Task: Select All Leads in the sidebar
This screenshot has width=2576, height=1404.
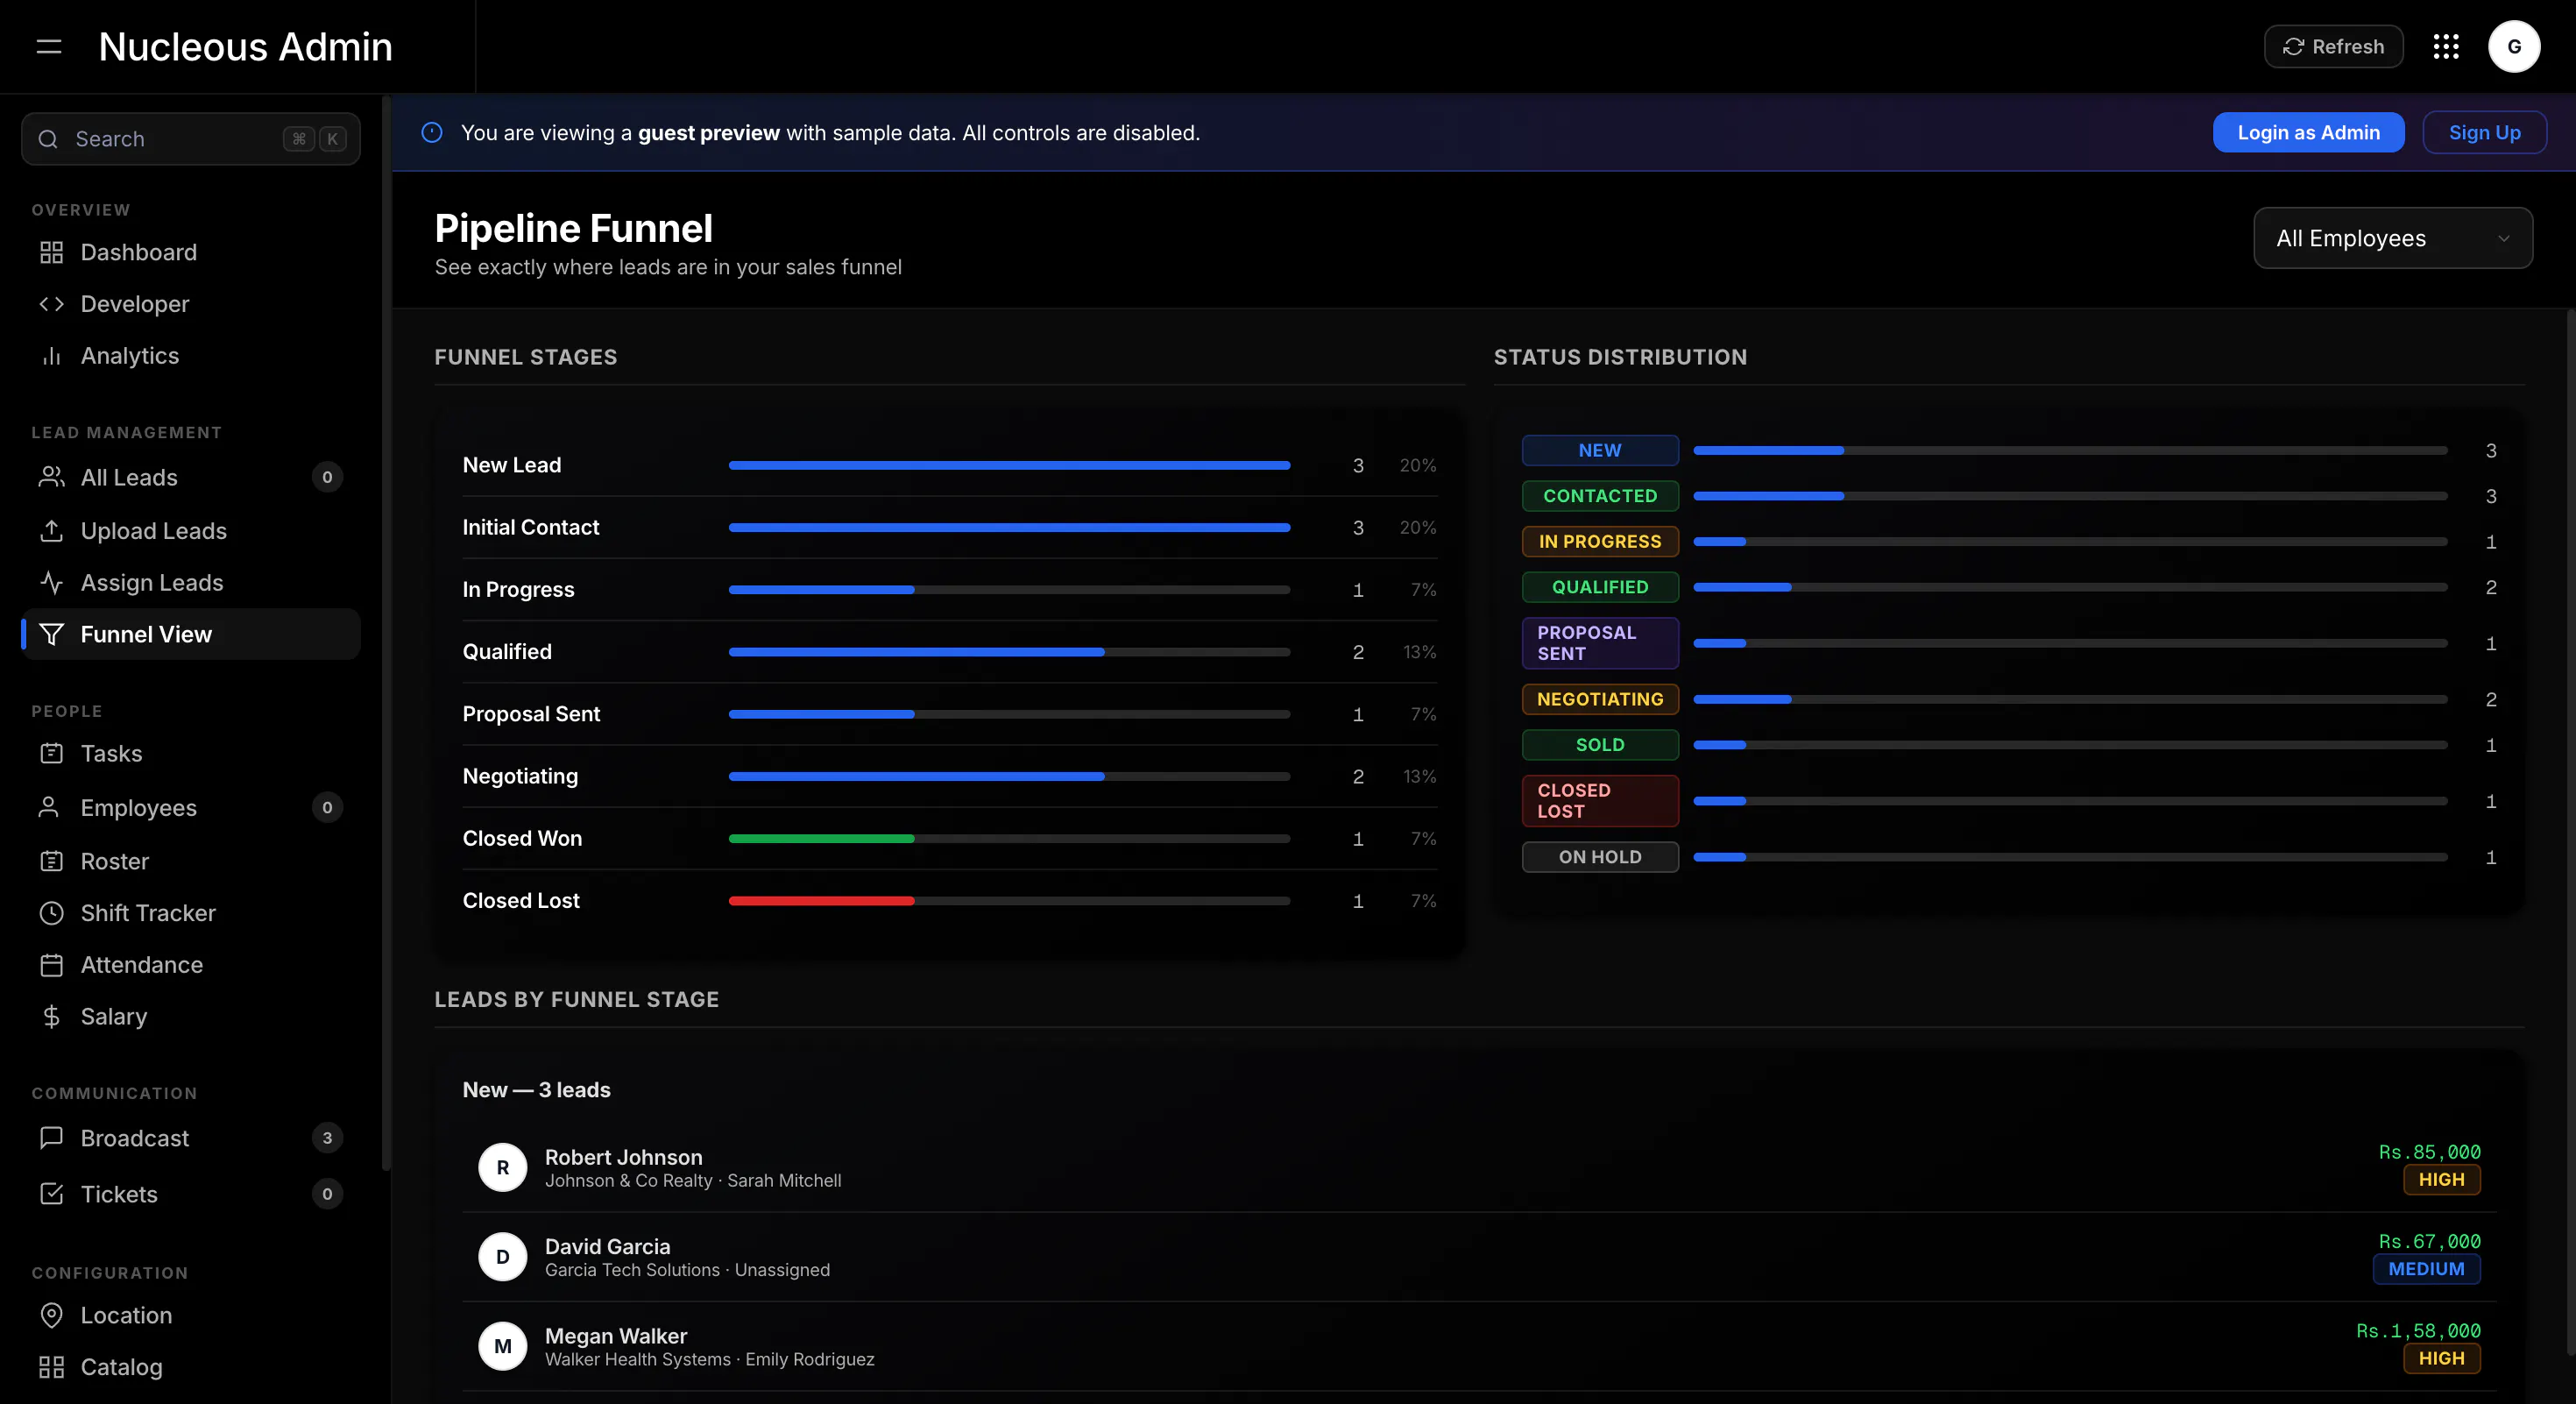Action: click(190, 477)
